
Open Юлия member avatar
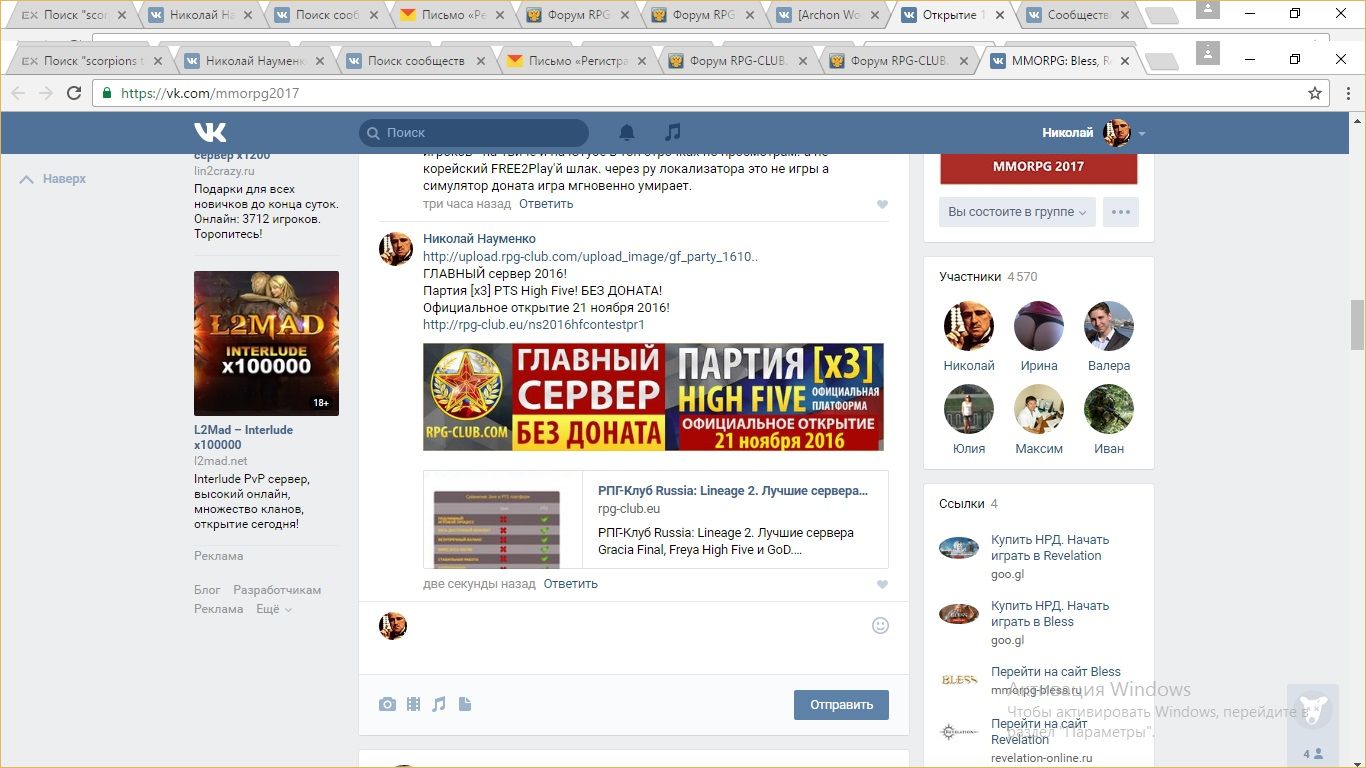[969, 409]
